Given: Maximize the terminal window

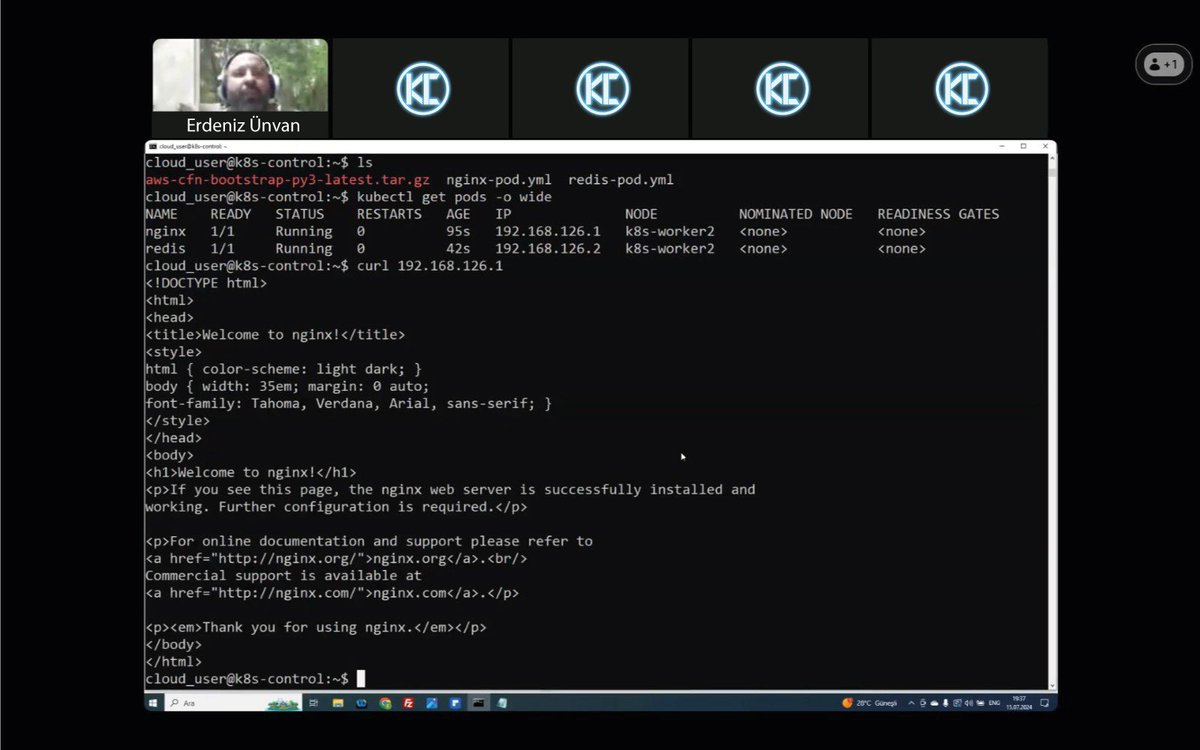Looking at the screenshot, I should tap(1023, 146).
